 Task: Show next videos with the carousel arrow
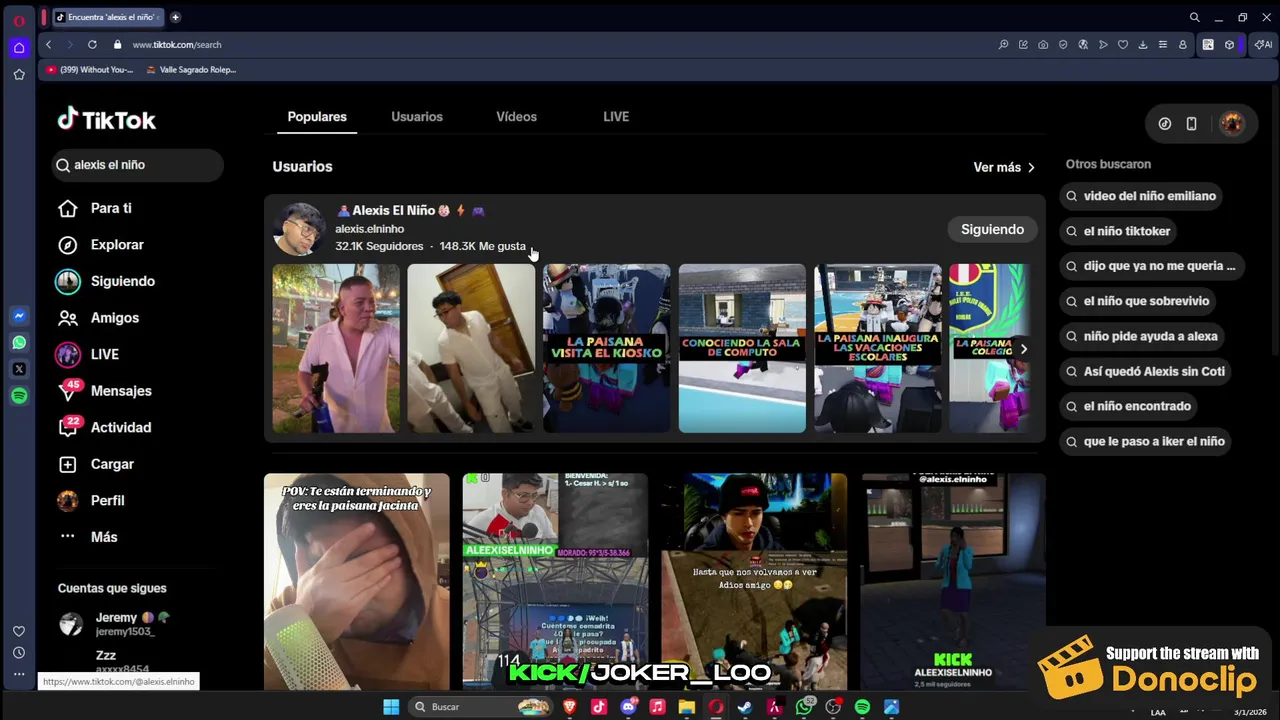point(1023,349)
